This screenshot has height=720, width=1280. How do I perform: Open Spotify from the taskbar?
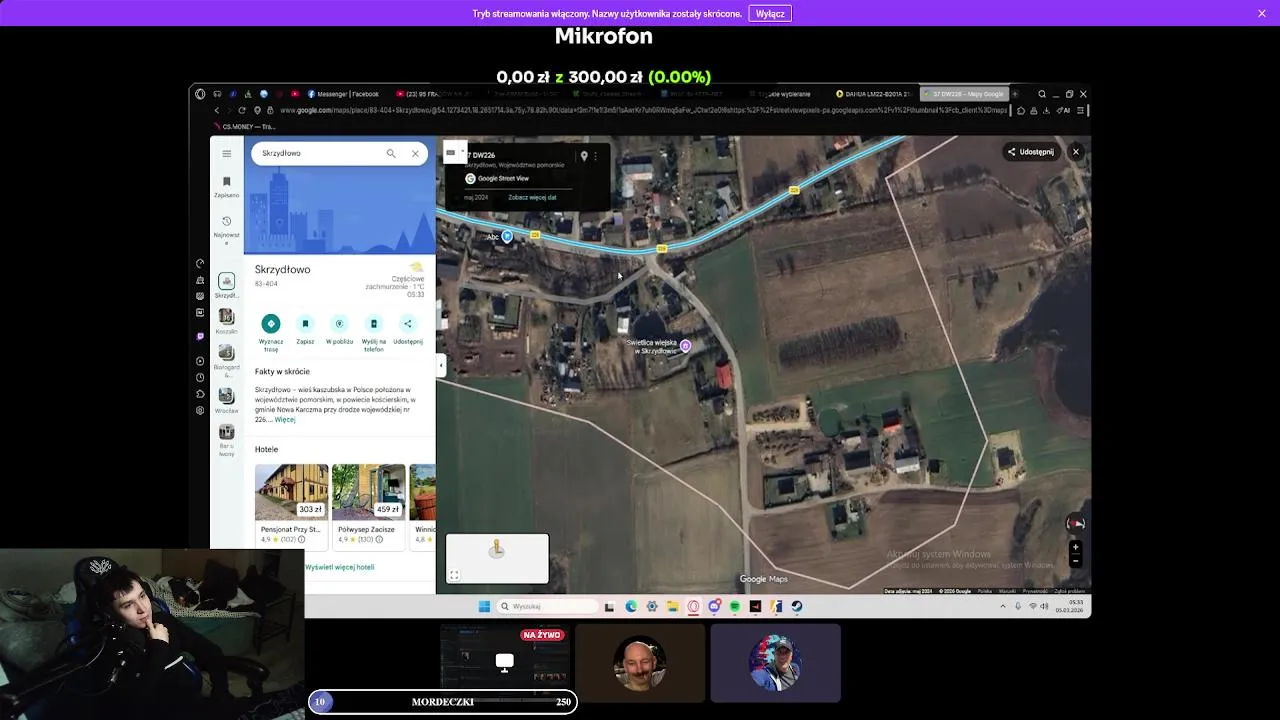tap(735, 606)
